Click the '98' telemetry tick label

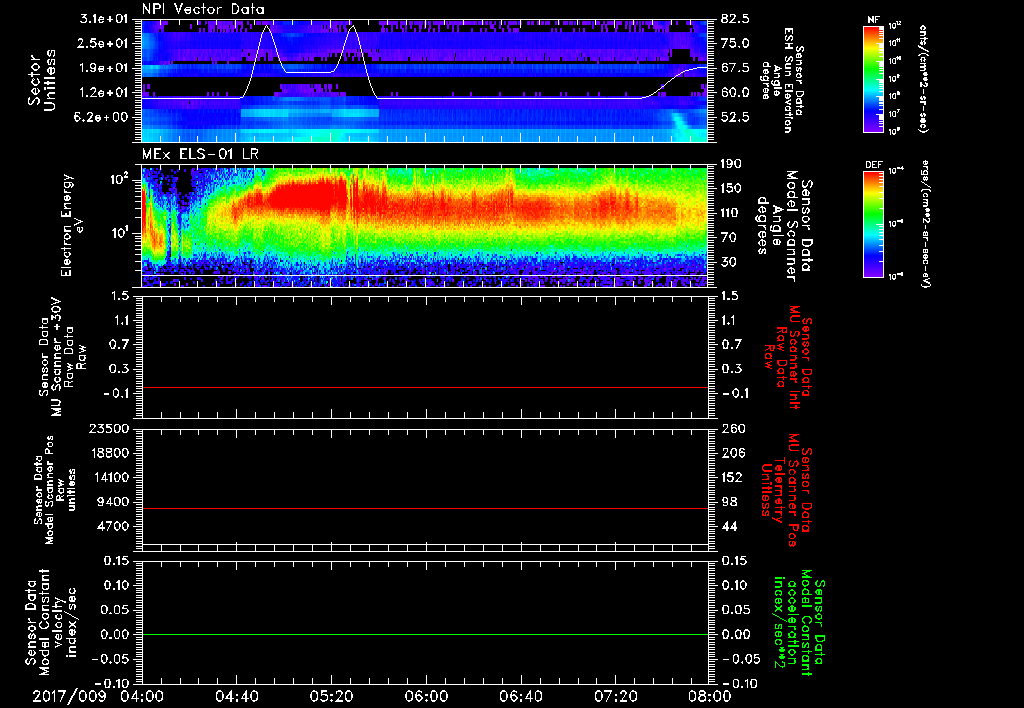[x=728, y=502]
